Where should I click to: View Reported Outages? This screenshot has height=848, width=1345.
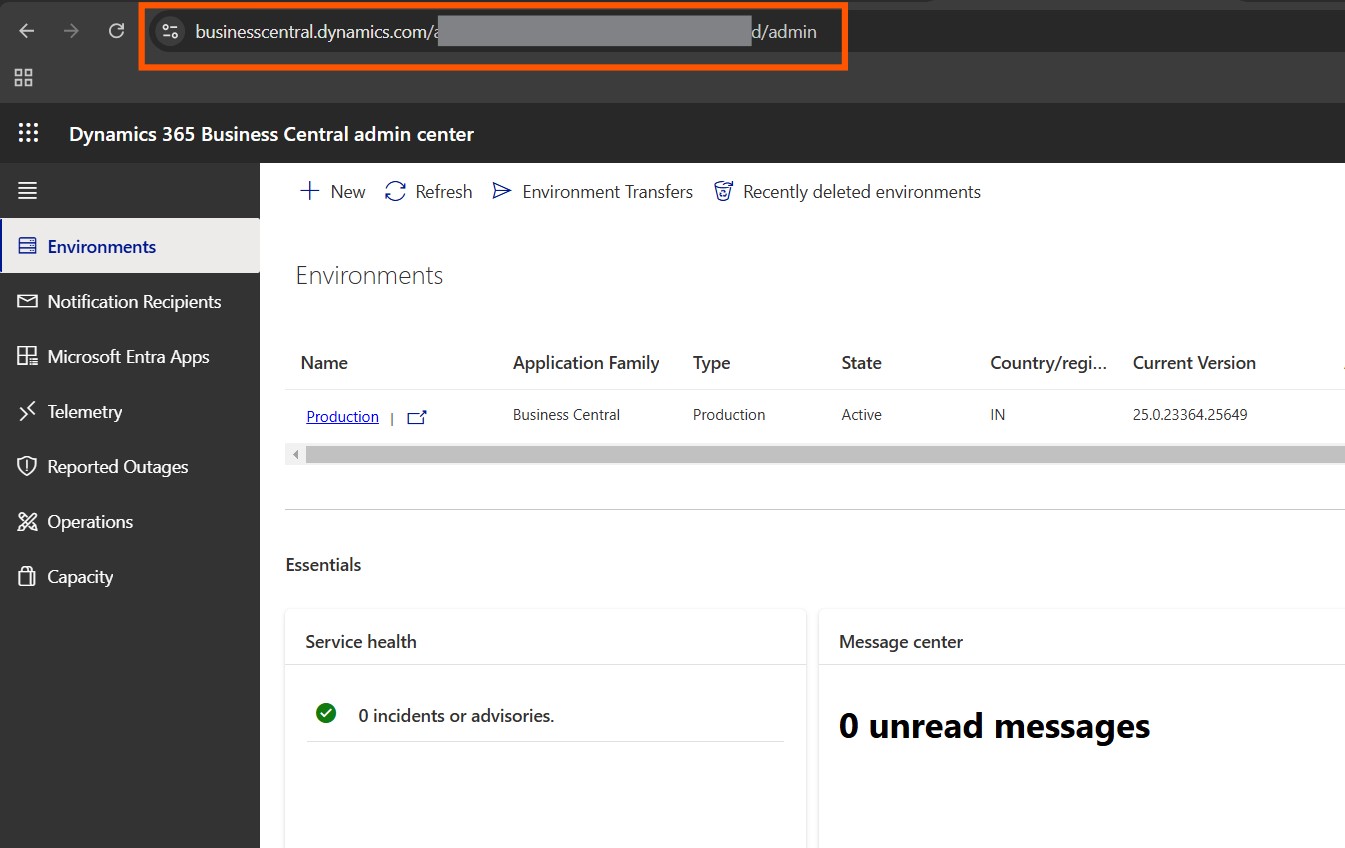117,466
